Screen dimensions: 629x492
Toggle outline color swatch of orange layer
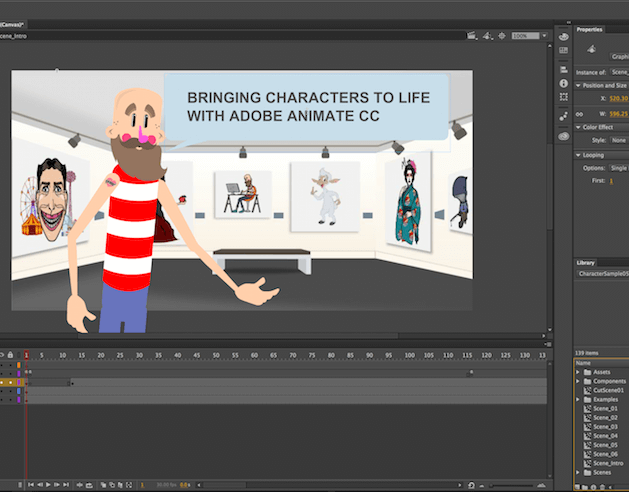(x=19, y=365)
